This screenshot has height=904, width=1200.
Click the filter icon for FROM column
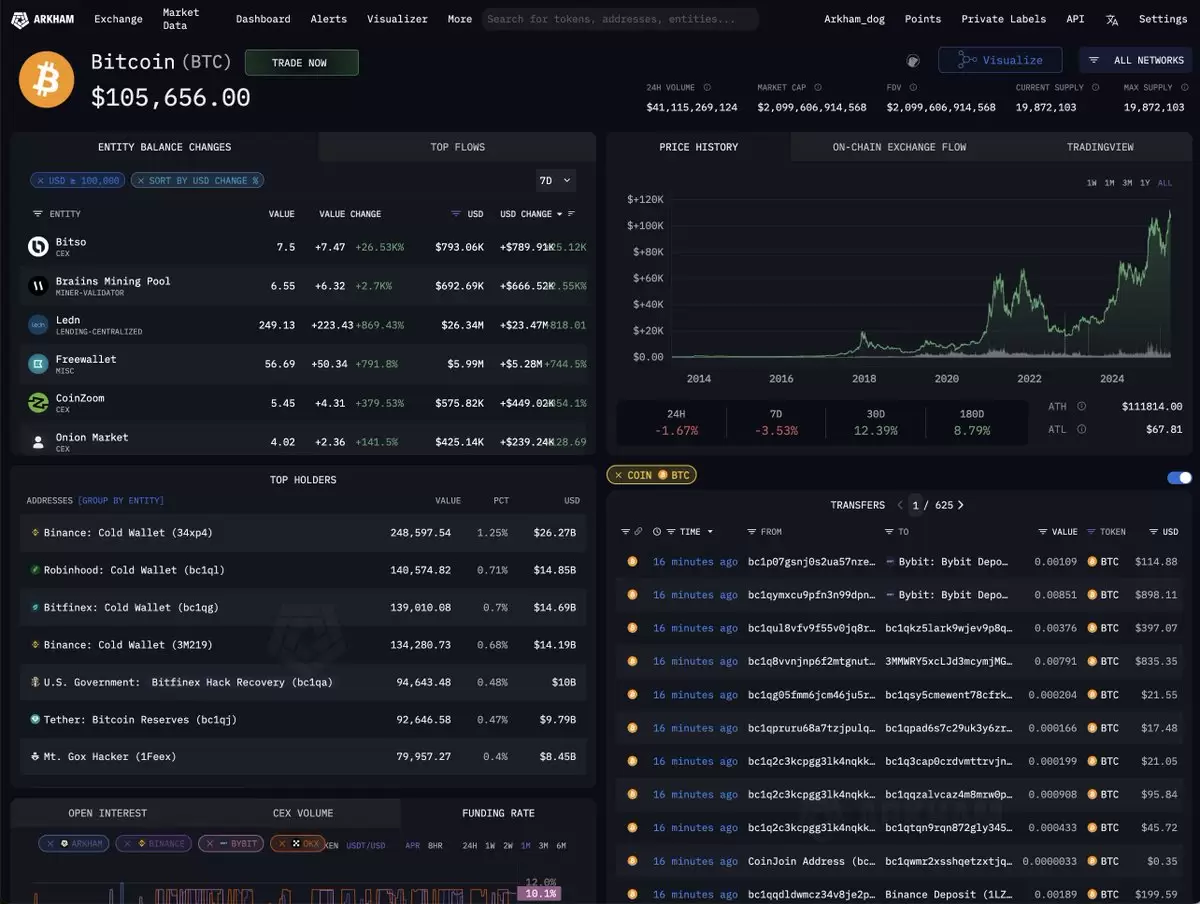point(752,532)
